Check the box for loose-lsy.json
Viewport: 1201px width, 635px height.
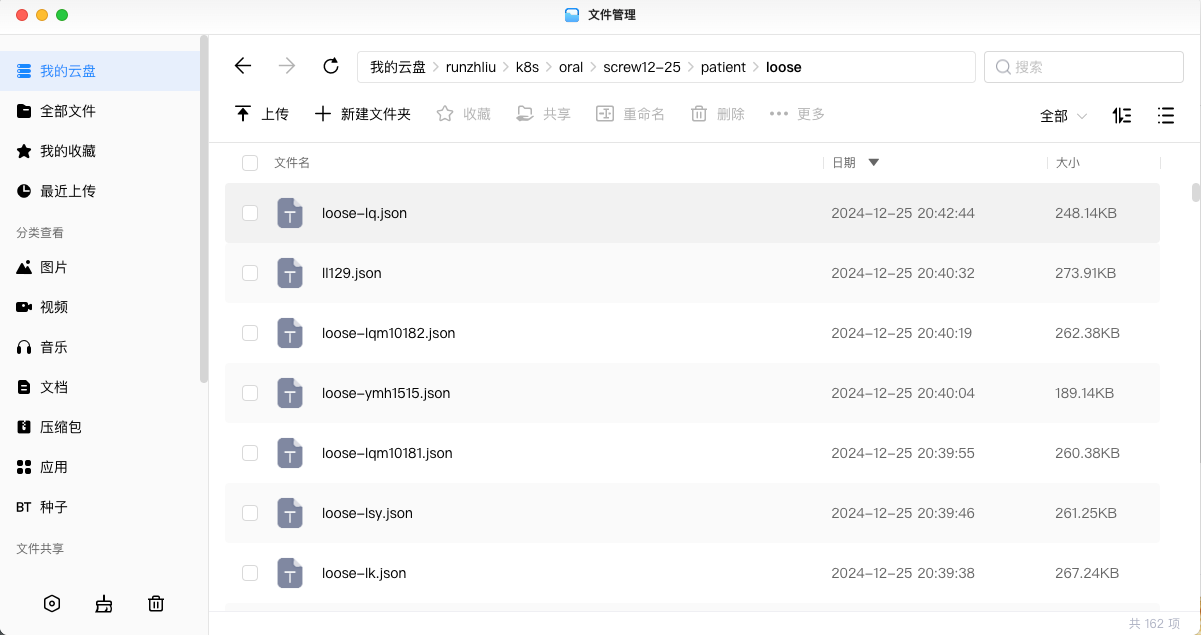pyautogui.click(x=250, y=513)
